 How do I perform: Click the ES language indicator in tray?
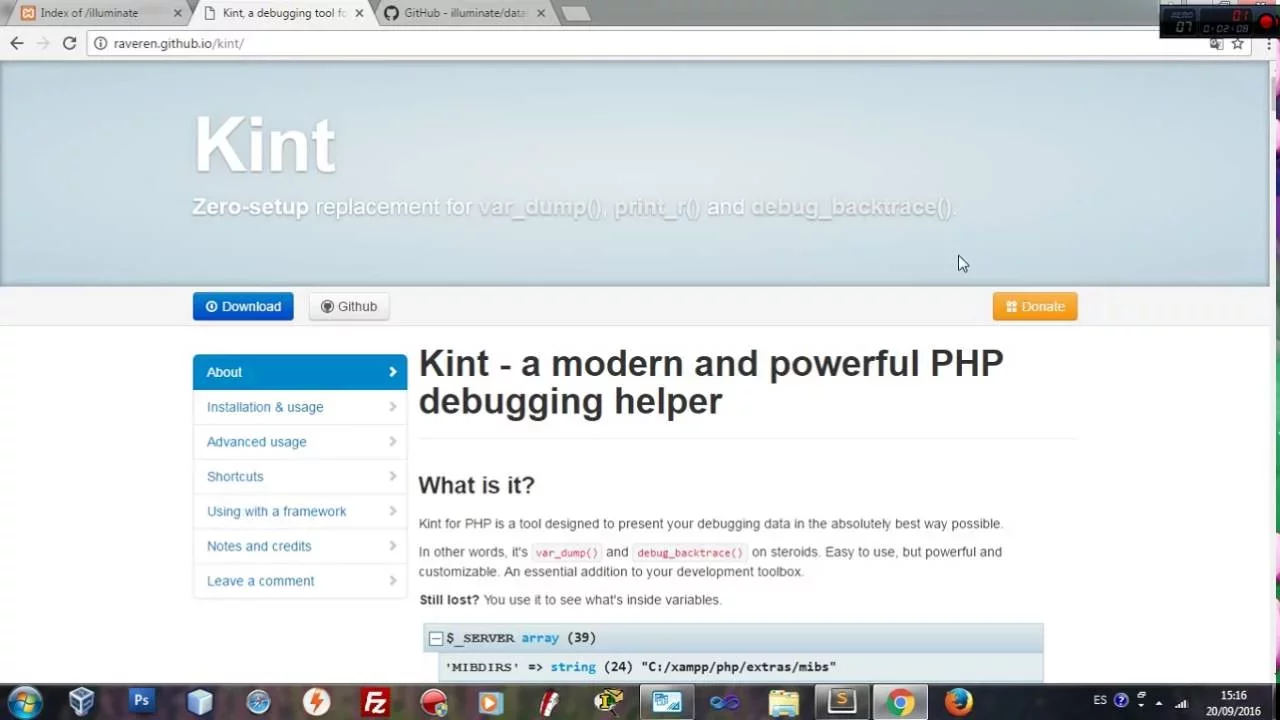[1100, 700]
